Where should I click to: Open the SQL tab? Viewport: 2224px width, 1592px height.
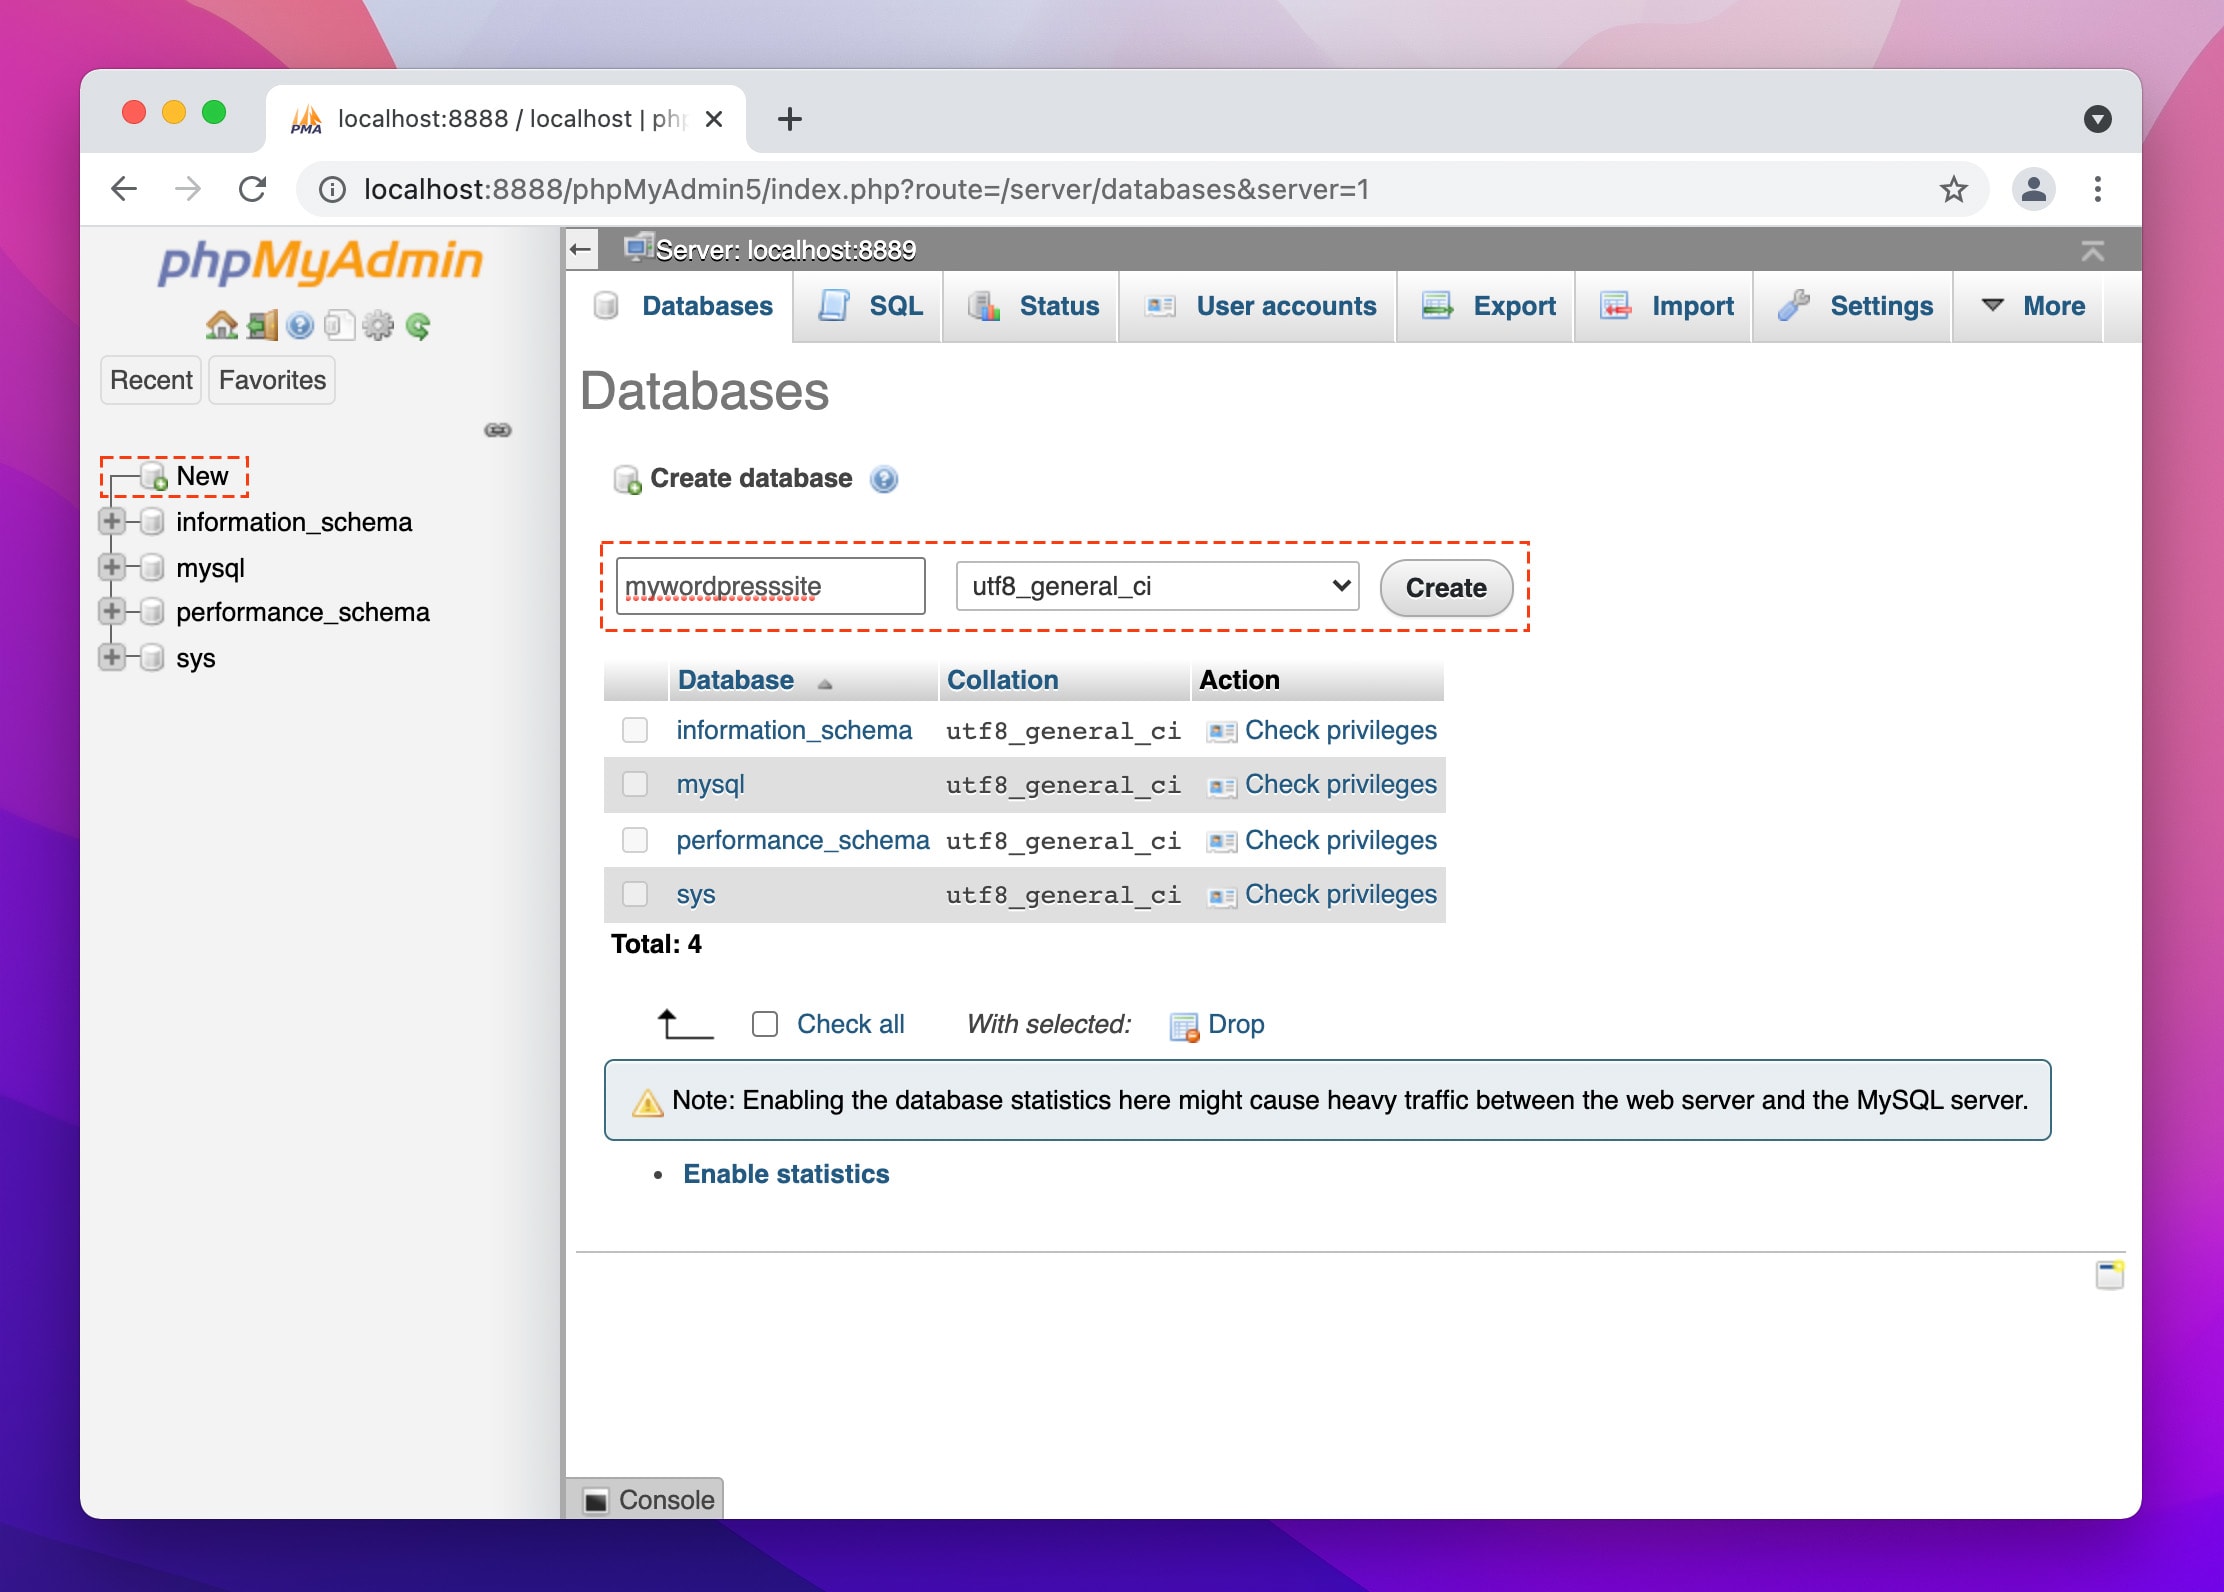point(893,307)
